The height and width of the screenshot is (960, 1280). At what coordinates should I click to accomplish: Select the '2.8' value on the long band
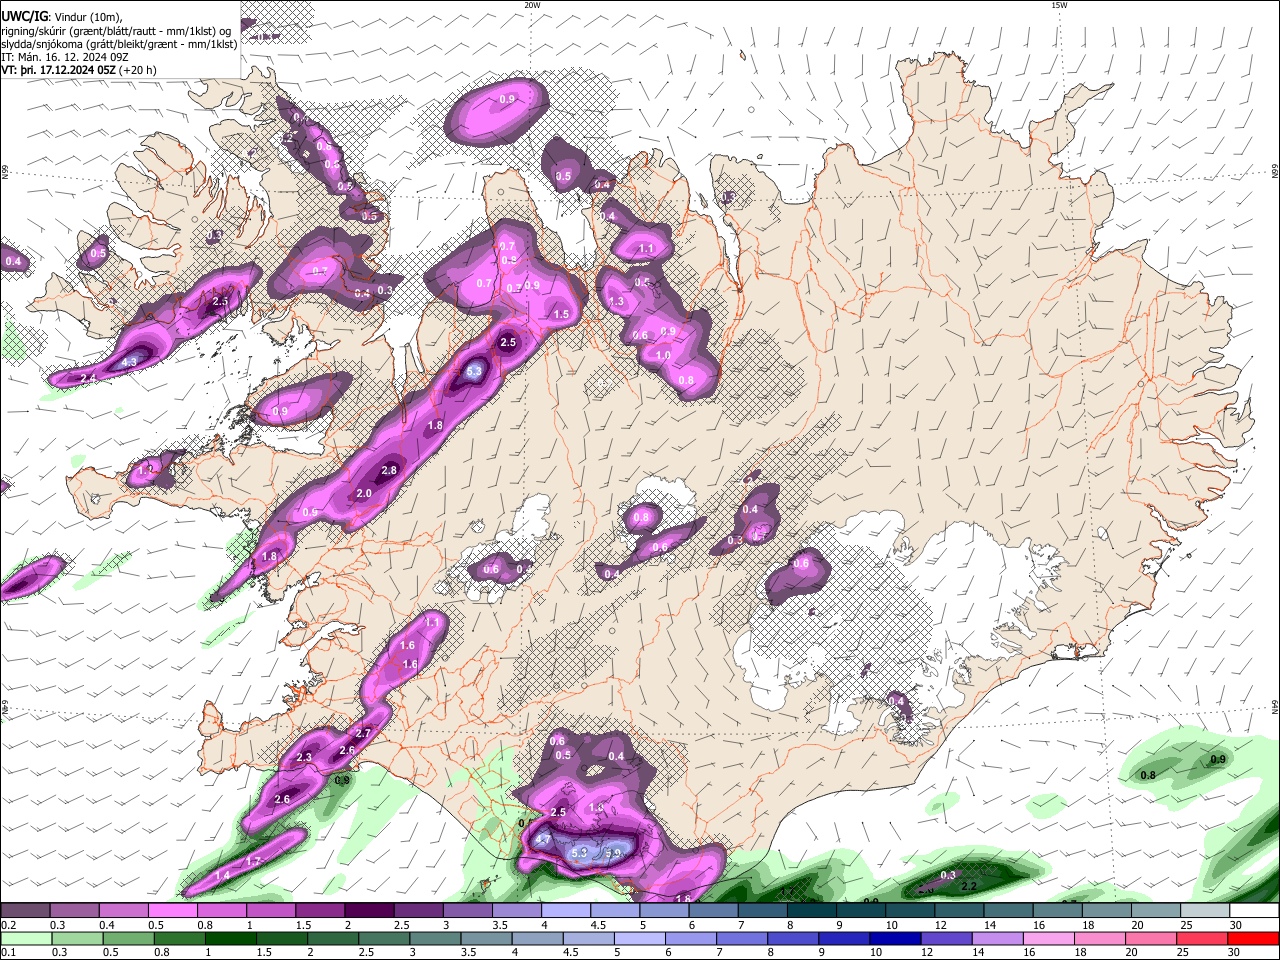(390, 470)
